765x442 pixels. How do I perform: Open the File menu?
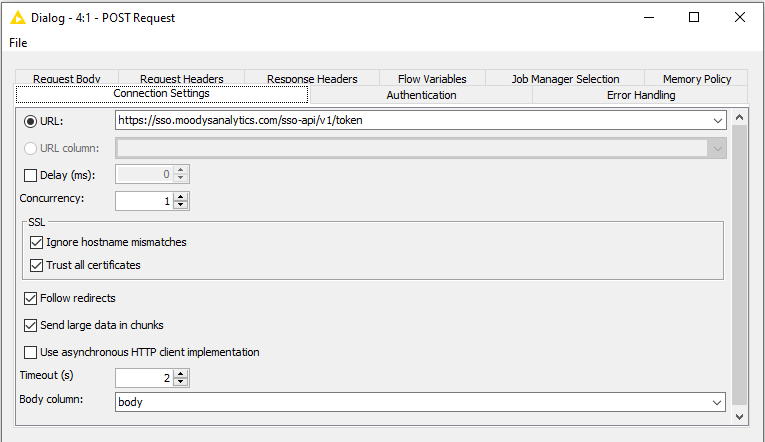point(18,43)
